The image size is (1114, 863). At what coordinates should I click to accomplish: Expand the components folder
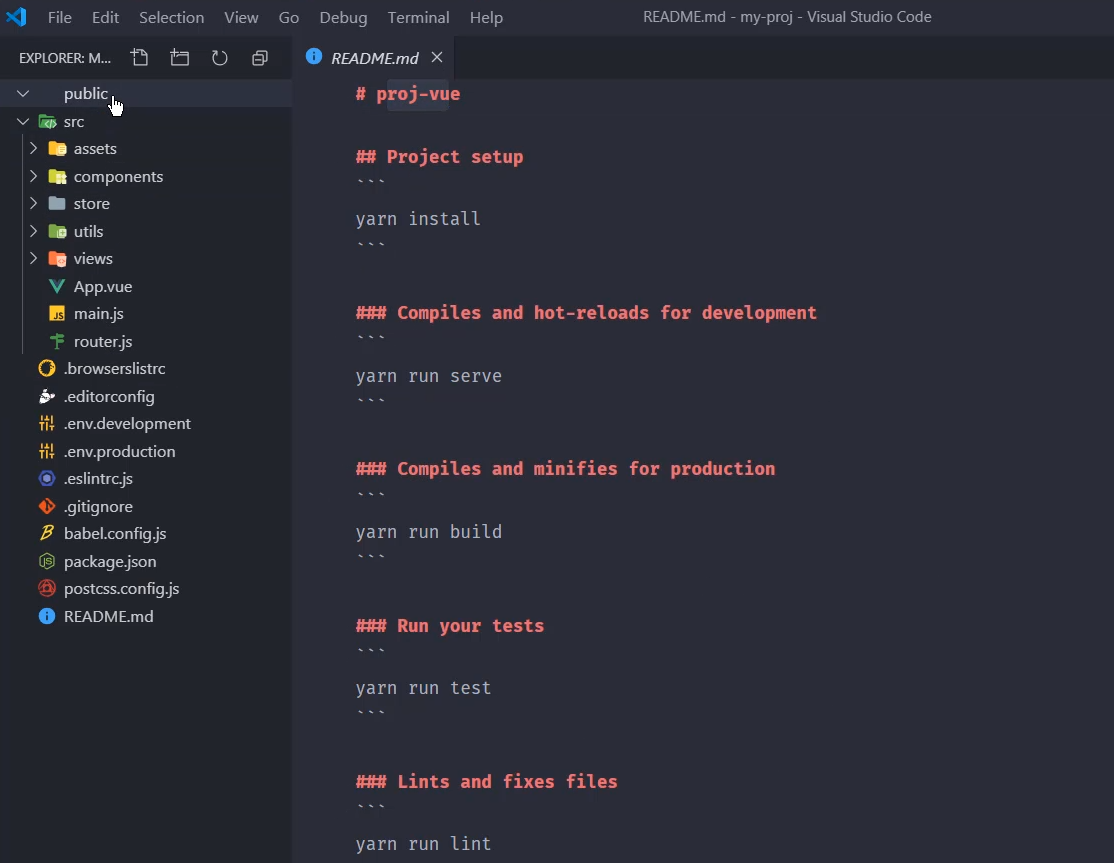coord(33,176)
